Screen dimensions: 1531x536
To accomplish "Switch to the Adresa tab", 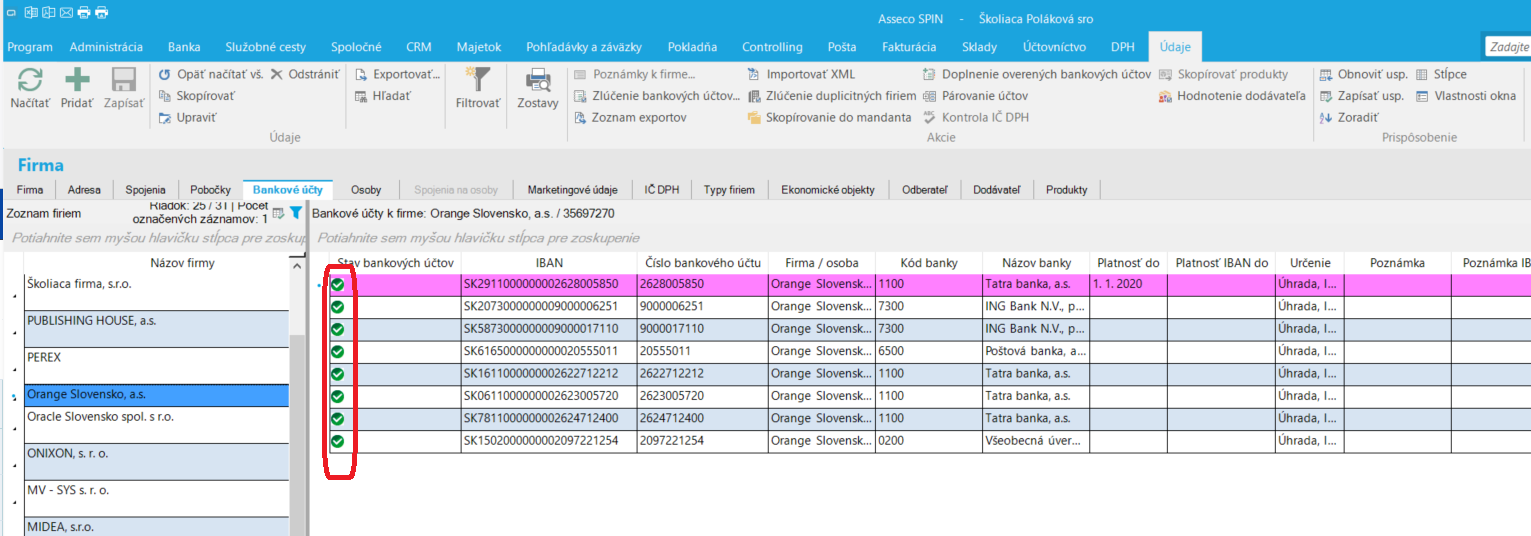I will tap(84, 190).
